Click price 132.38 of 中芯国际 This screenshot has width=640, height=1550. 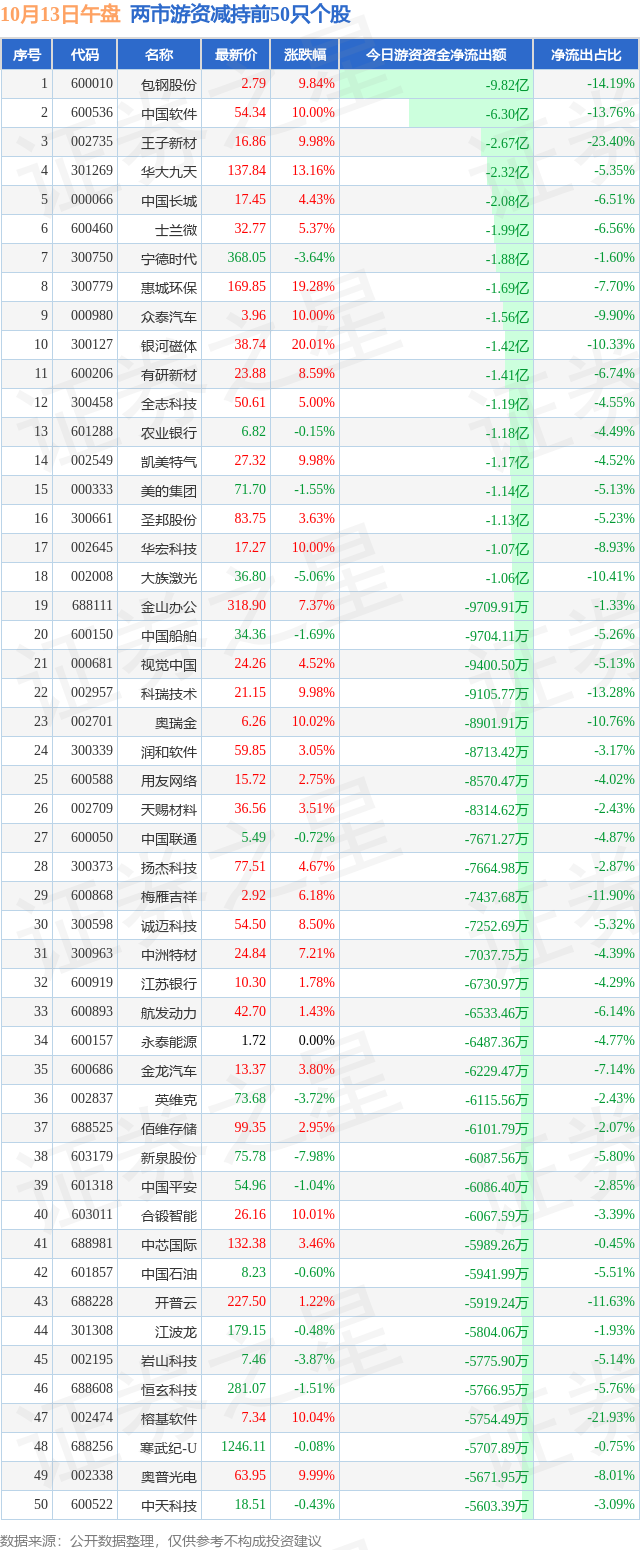(x=246, y=1244)
